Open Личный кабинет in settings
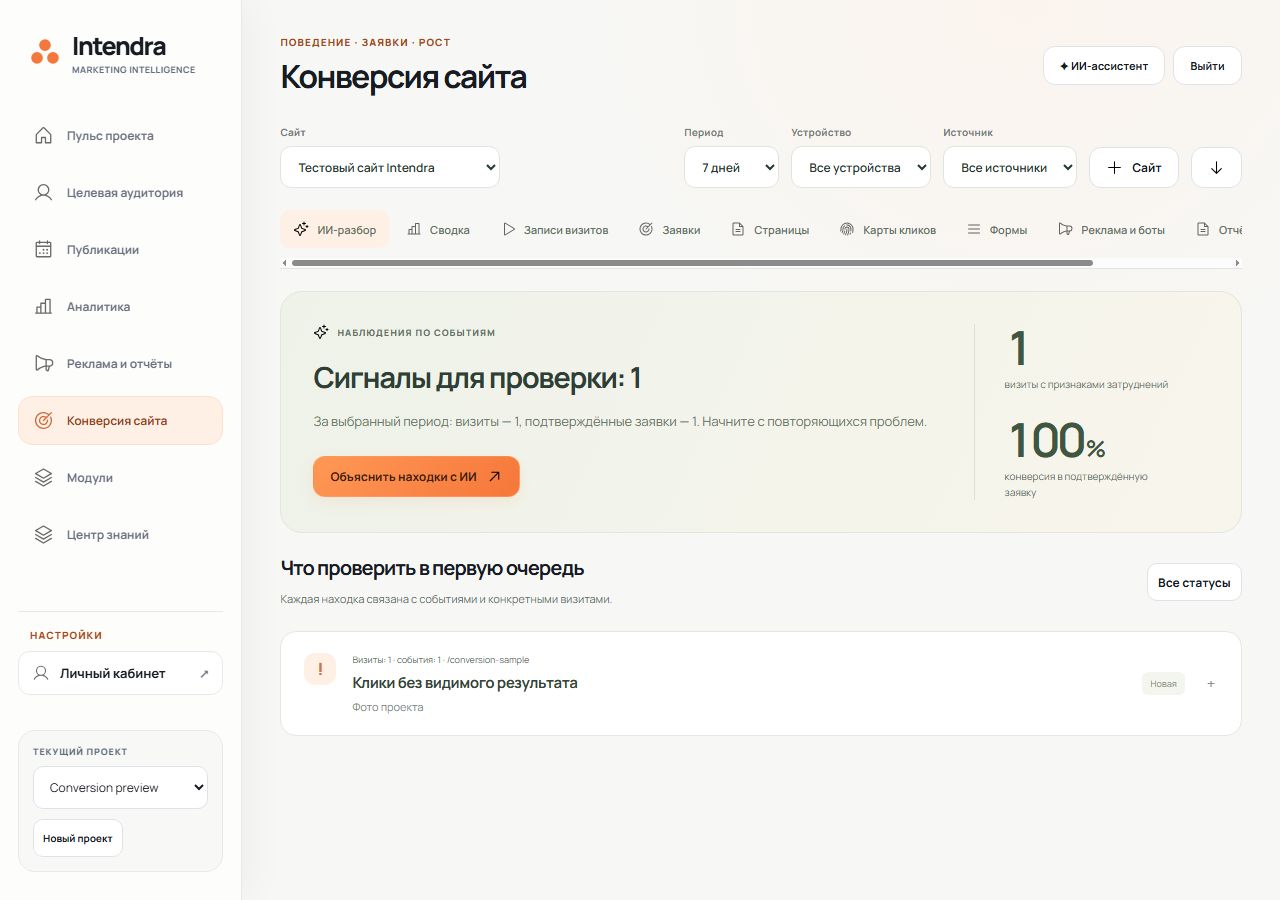Screen dimensions: 1280x900 tap(120, 674)
